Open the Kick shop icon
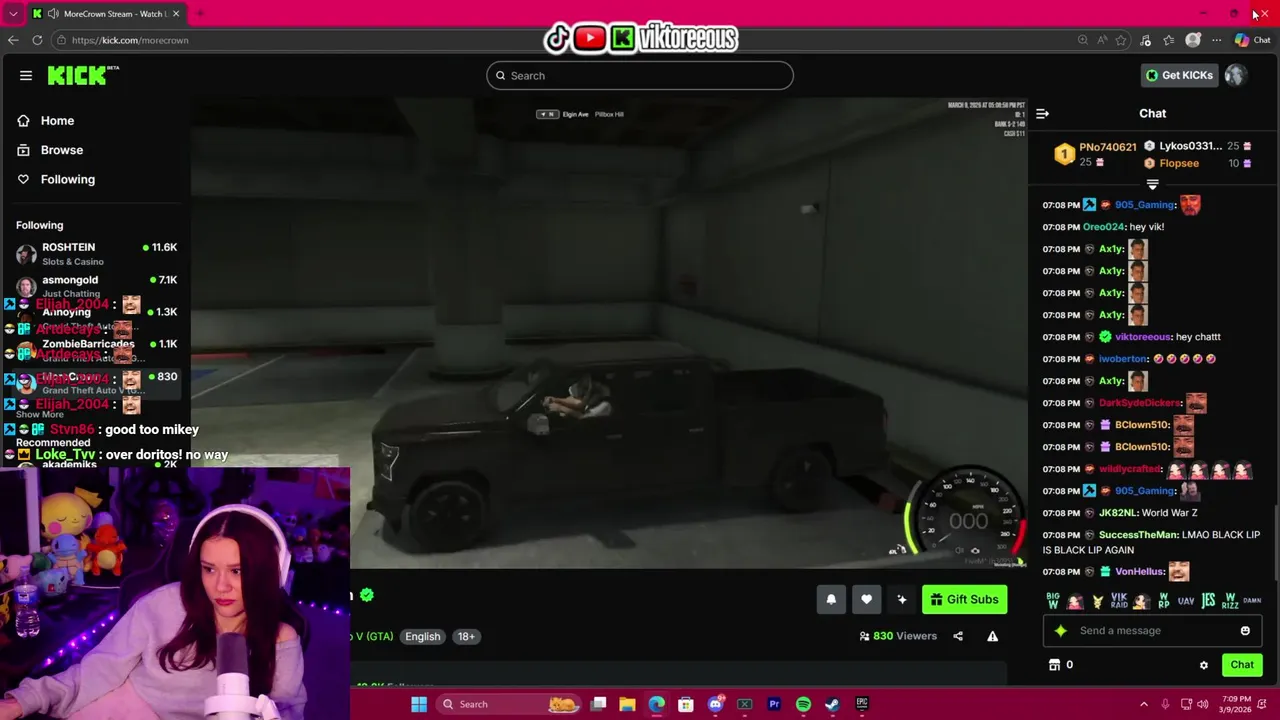 (x=1054, y=665)
